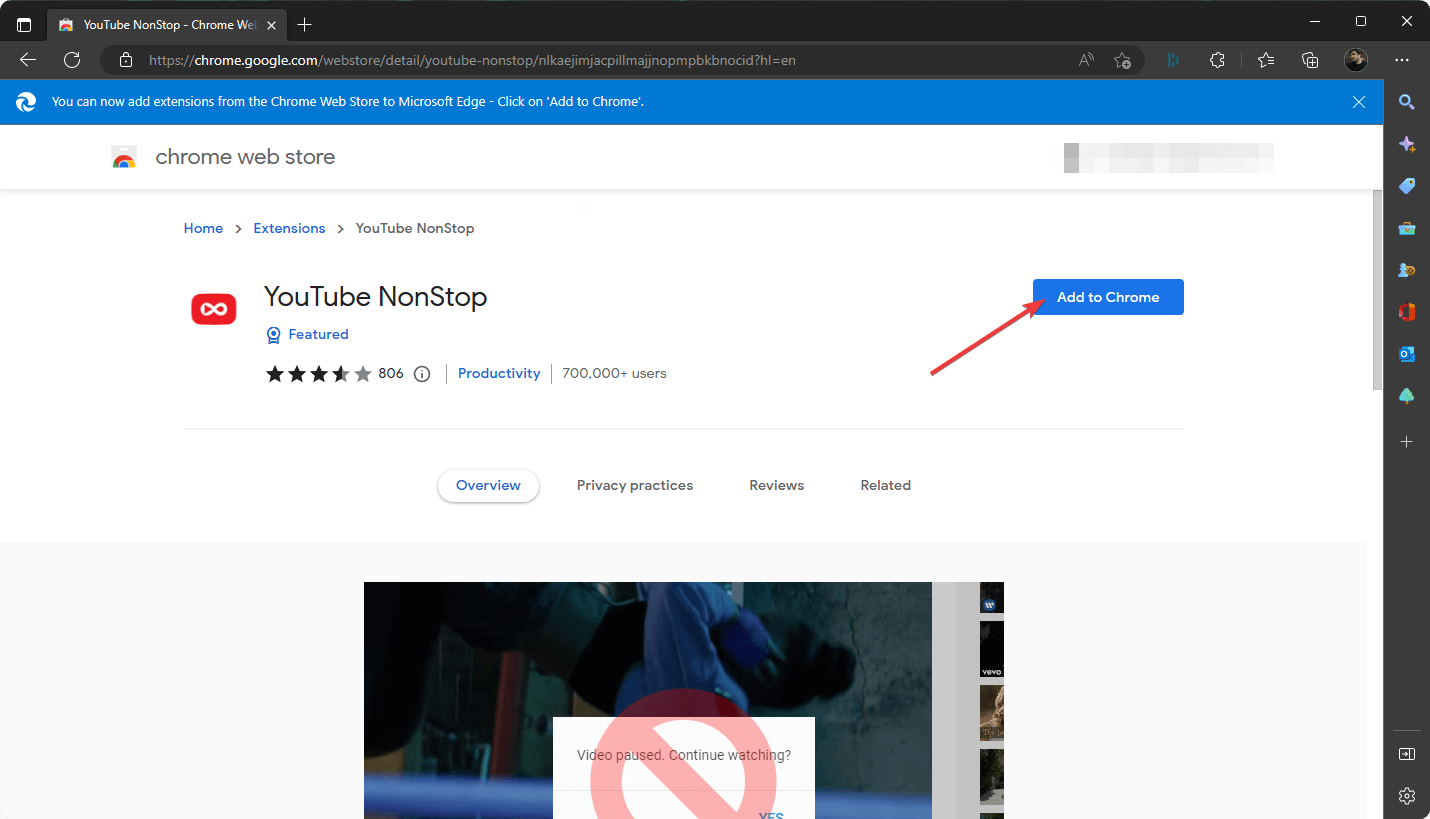Click the site lock icon in address bar
Screen dimensions: 1430x819
click(x=126, y=60)
